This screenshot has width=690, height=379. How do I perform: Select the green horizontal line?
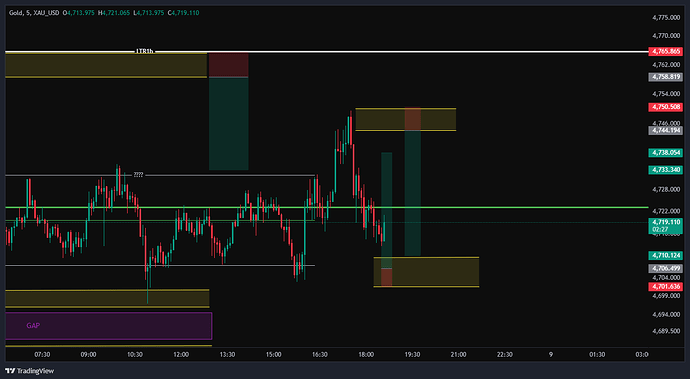click(327, 207)
